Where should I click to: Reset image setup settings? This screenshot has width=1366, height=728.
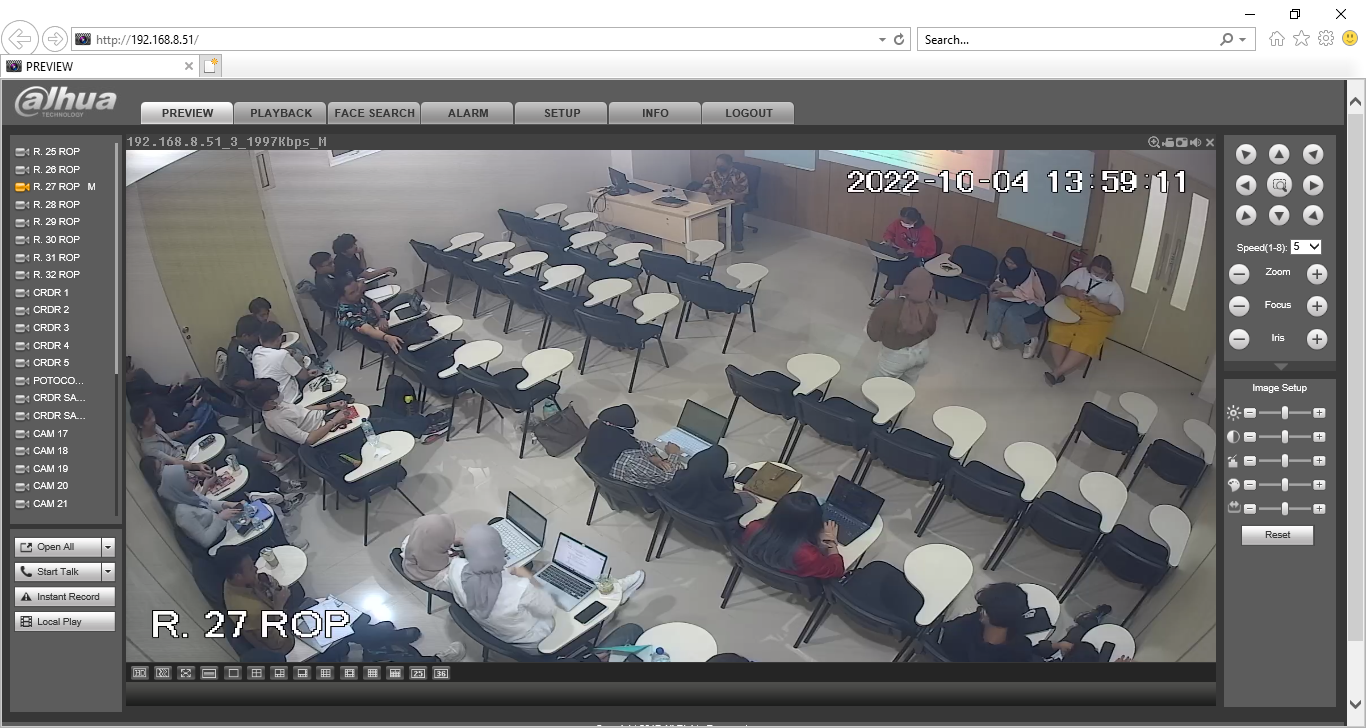[x=1277, y=535]
